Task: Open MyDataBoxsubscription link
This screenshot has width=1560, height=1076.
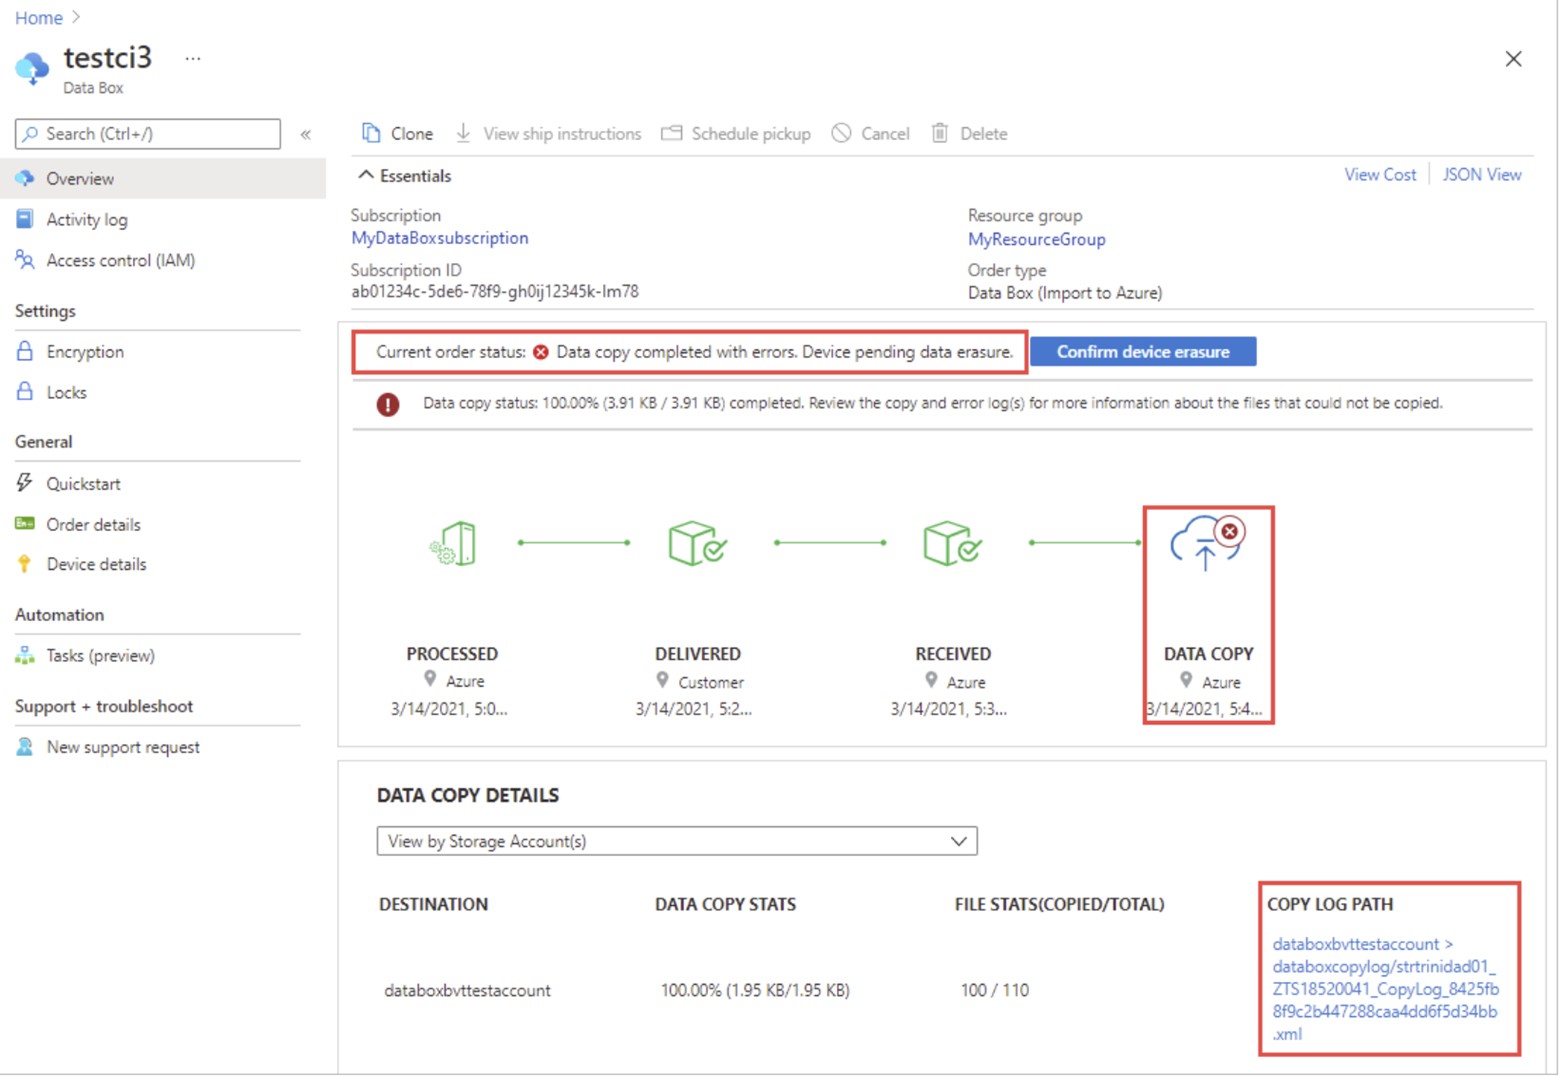Action: click(440, 238)
